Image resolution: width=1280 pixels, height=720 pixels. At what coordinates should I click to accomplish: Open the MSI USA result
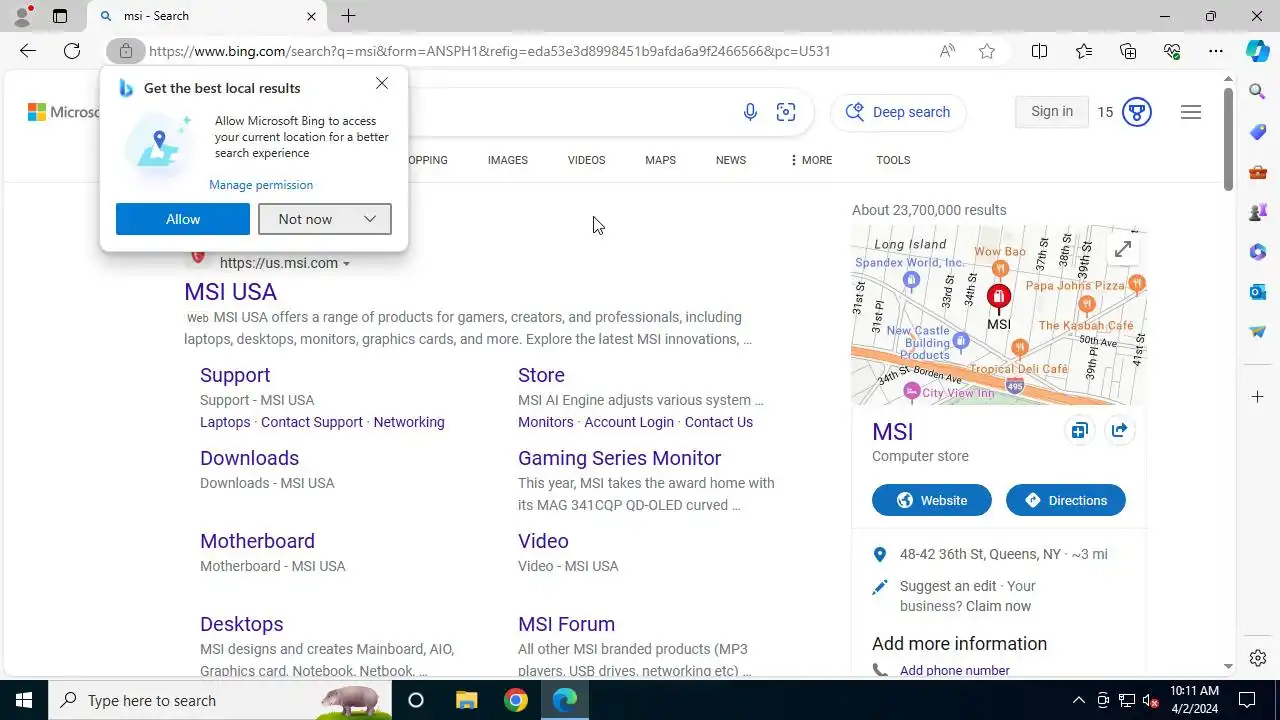pos(230,292)
